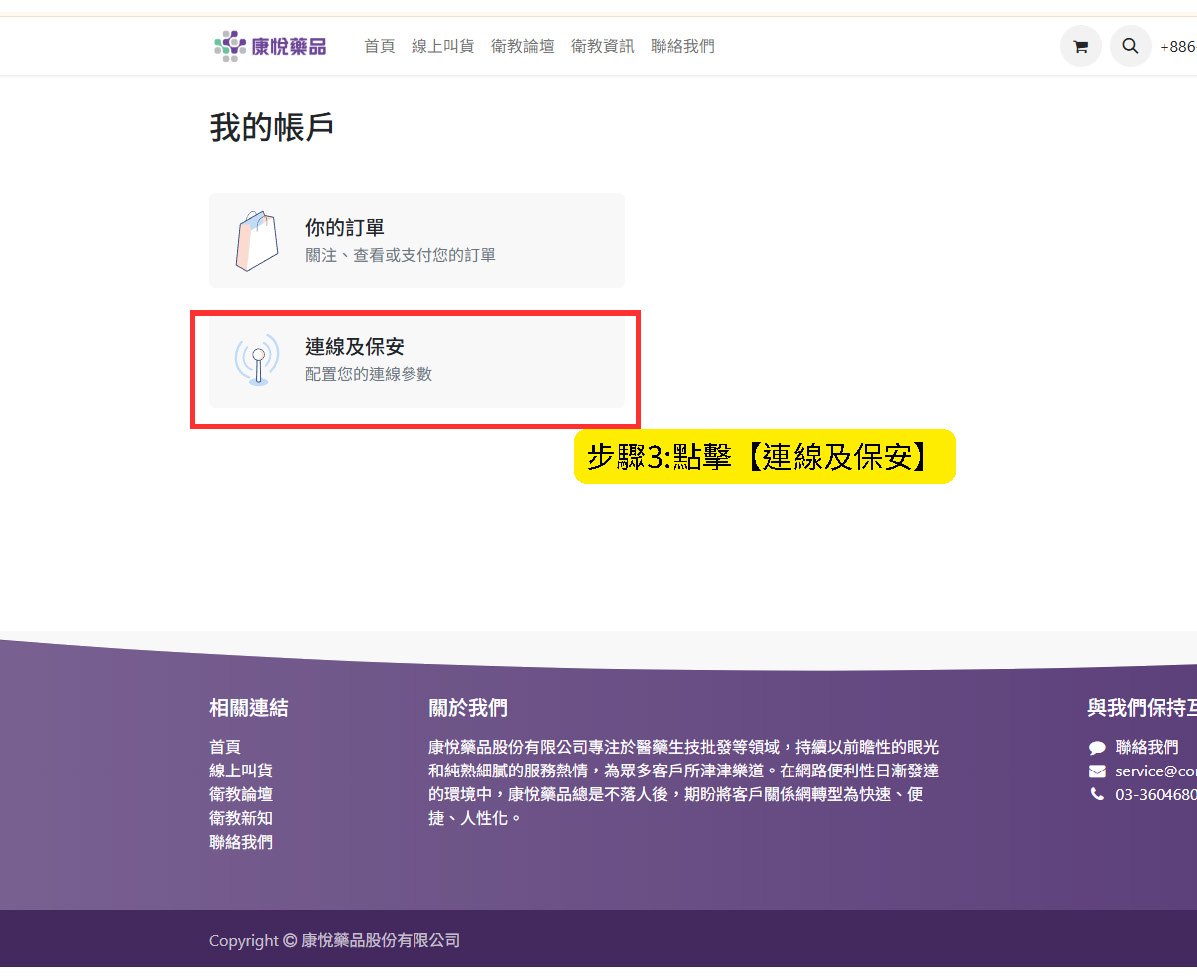Click the Copyright 康悅藥品股份有限公司 text
Viewport: 1197px width, 979px height.
tap(334, 941)
